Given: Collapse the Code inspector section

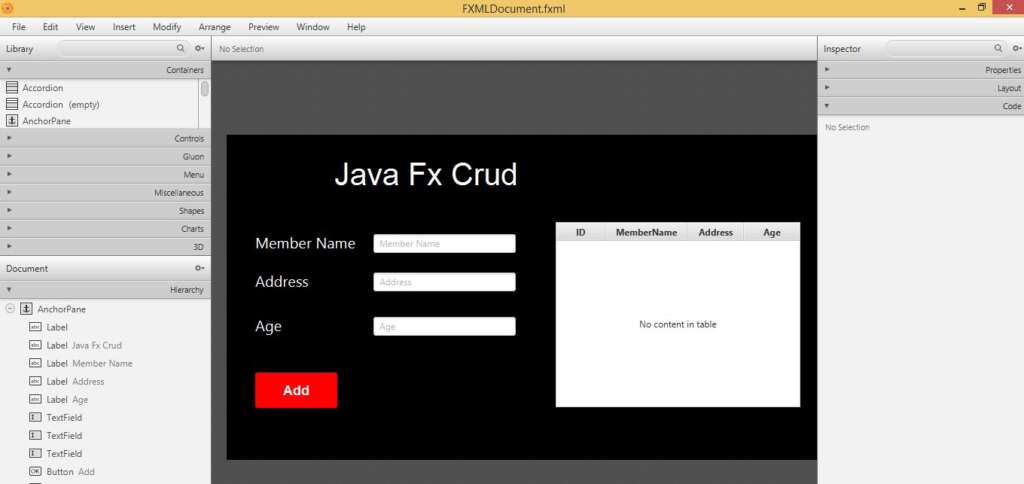Looking at the screenshot, I should tap(921, 106).
